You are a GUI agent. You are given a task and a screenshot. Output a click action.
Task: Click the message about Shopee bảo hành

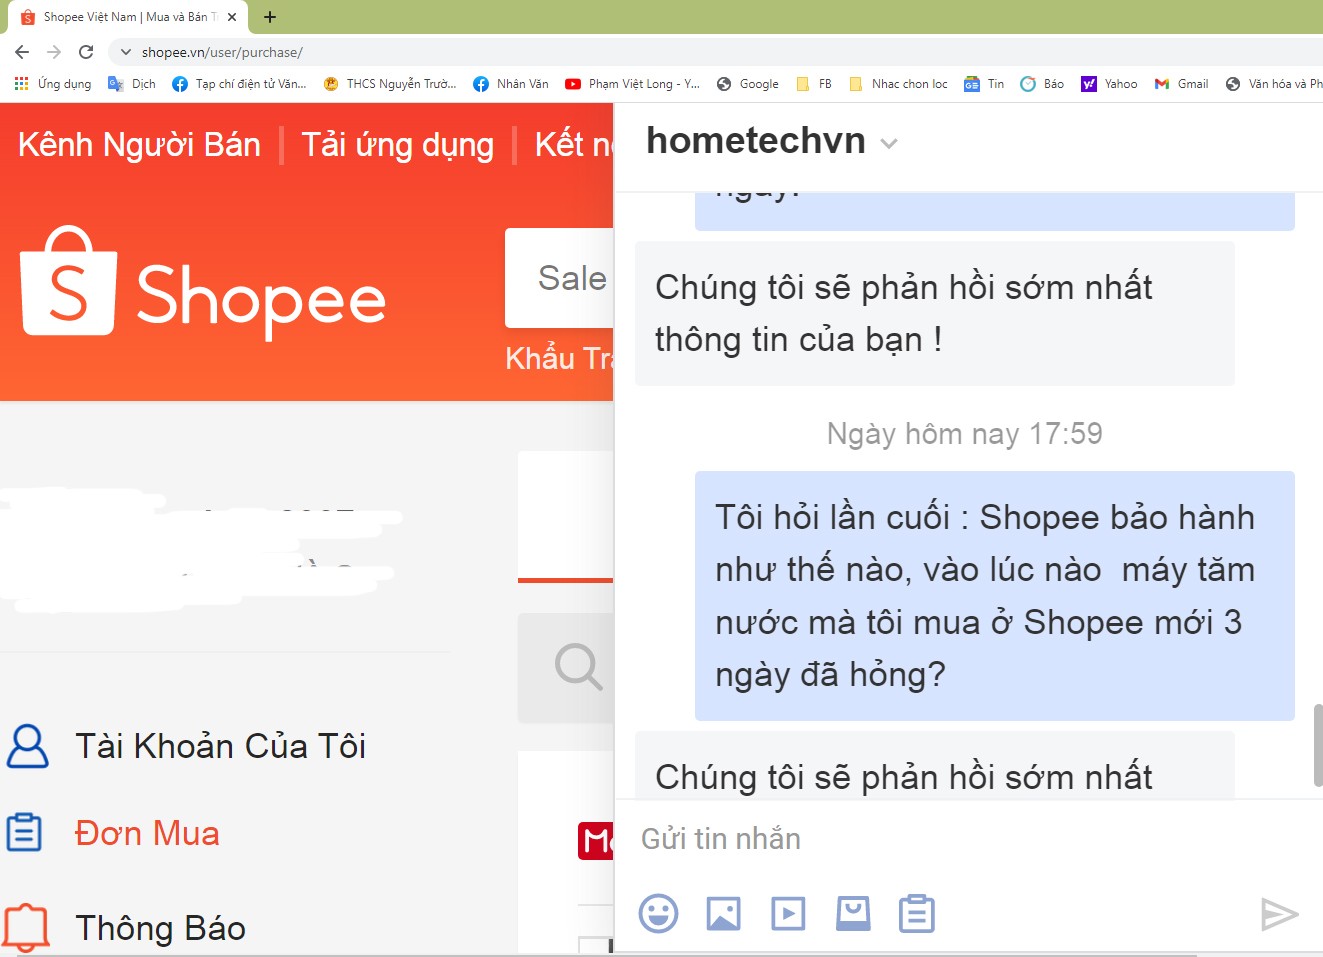[x=995, y=596]
